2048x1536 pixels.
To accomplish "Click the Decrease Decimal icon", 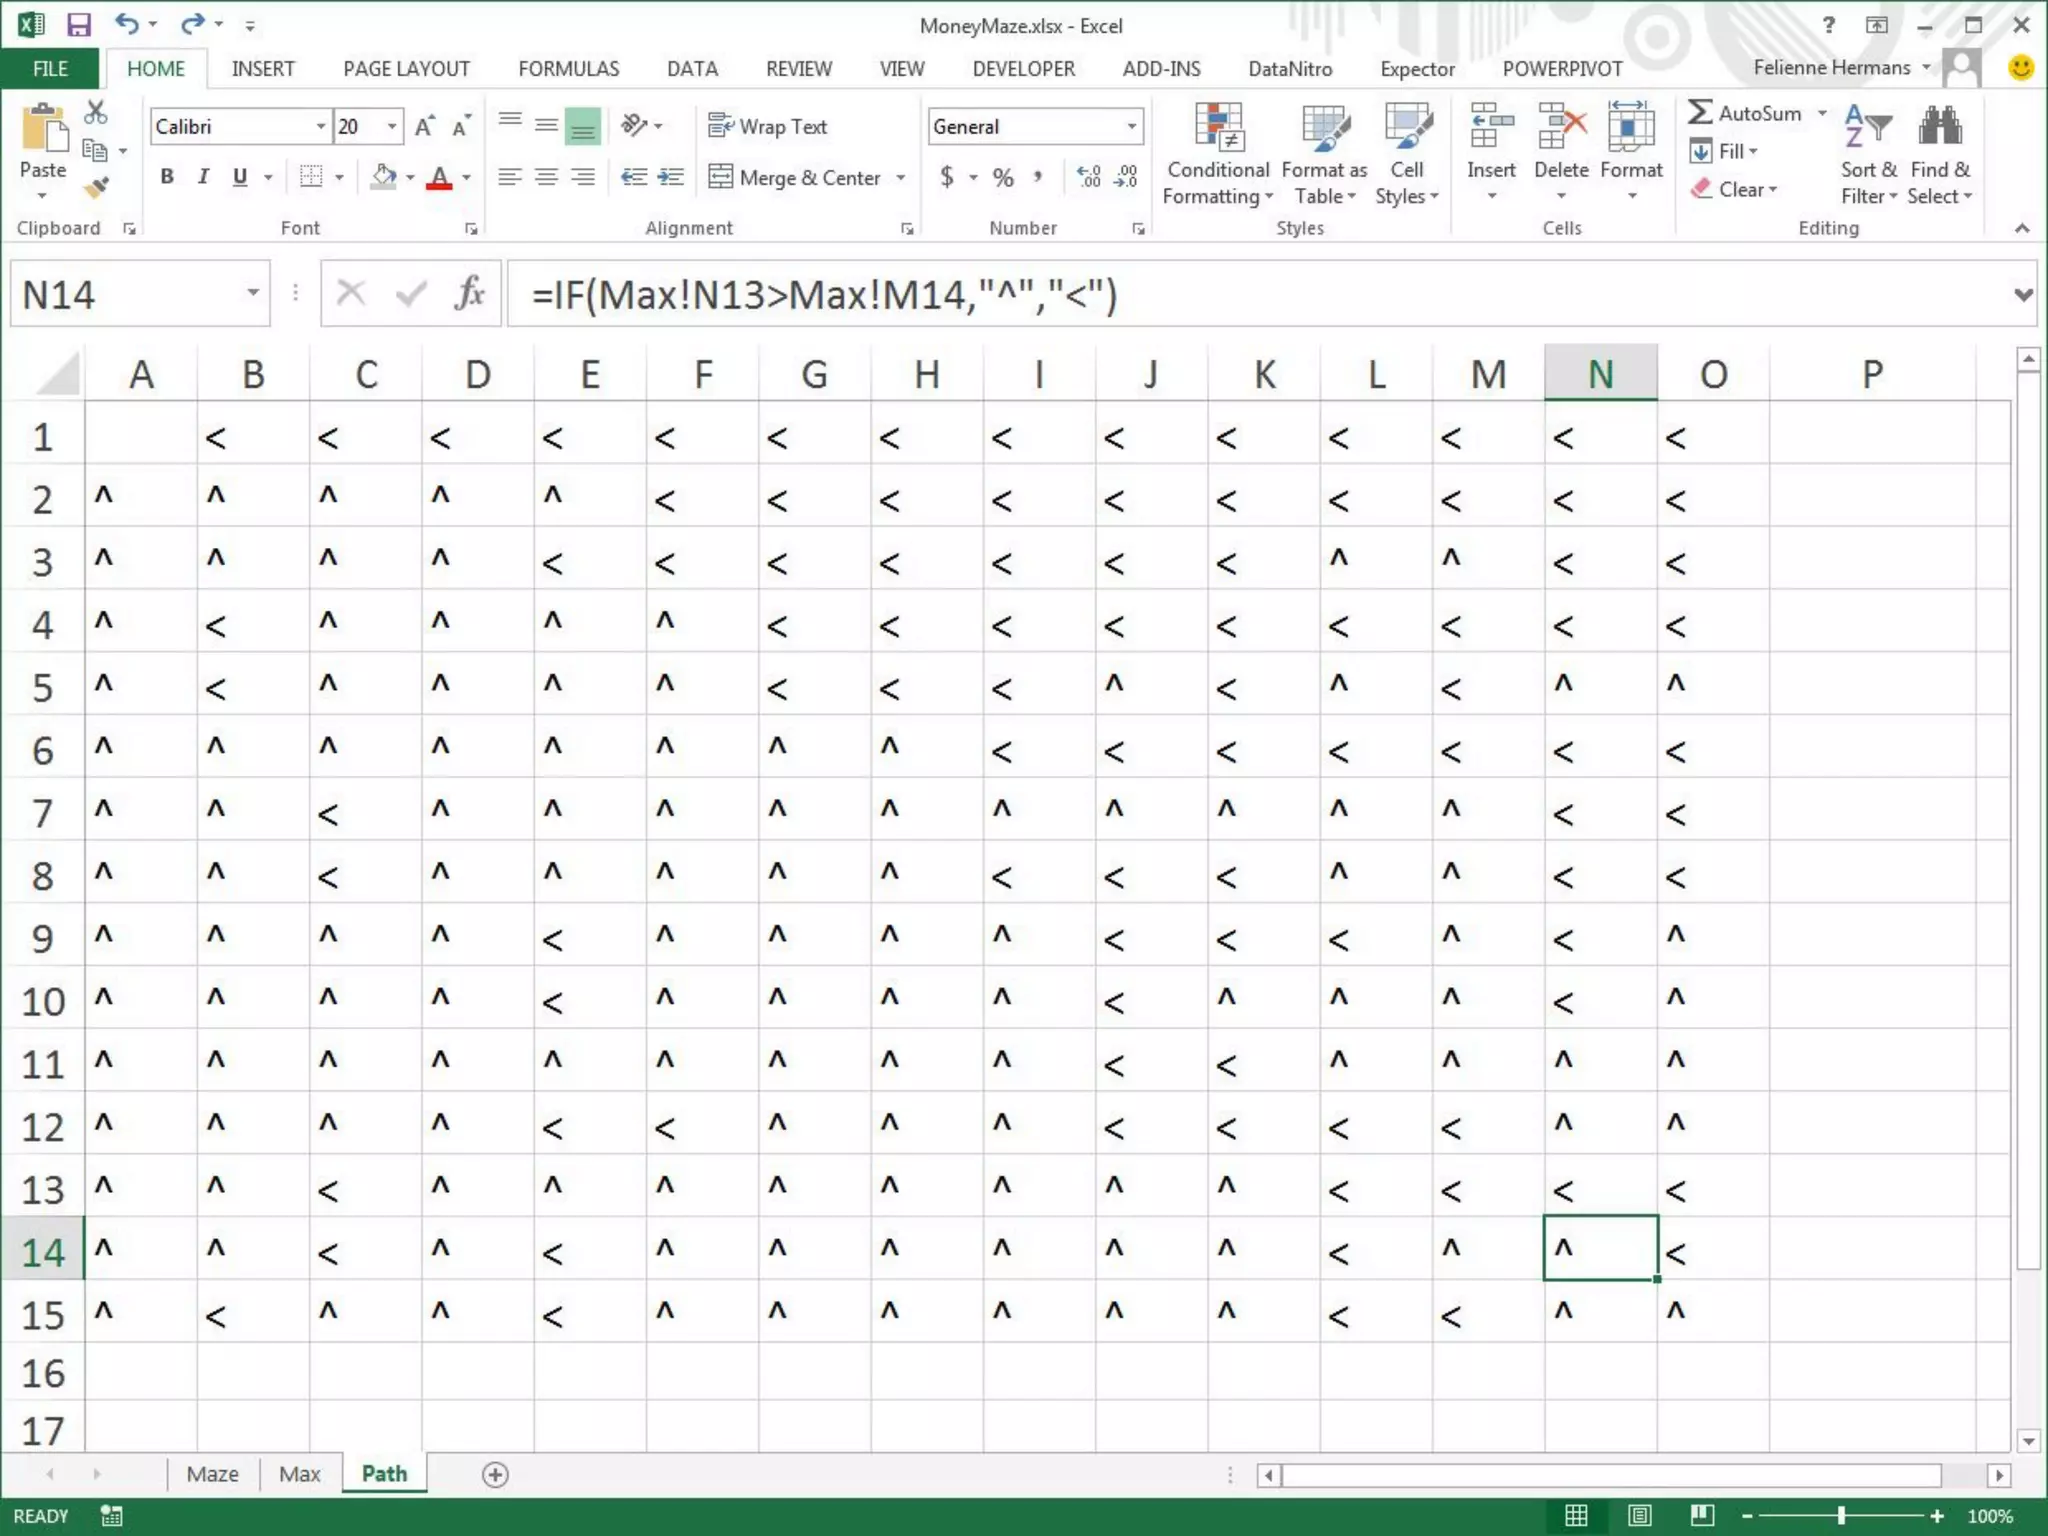I will click(x=1126, y=177).
